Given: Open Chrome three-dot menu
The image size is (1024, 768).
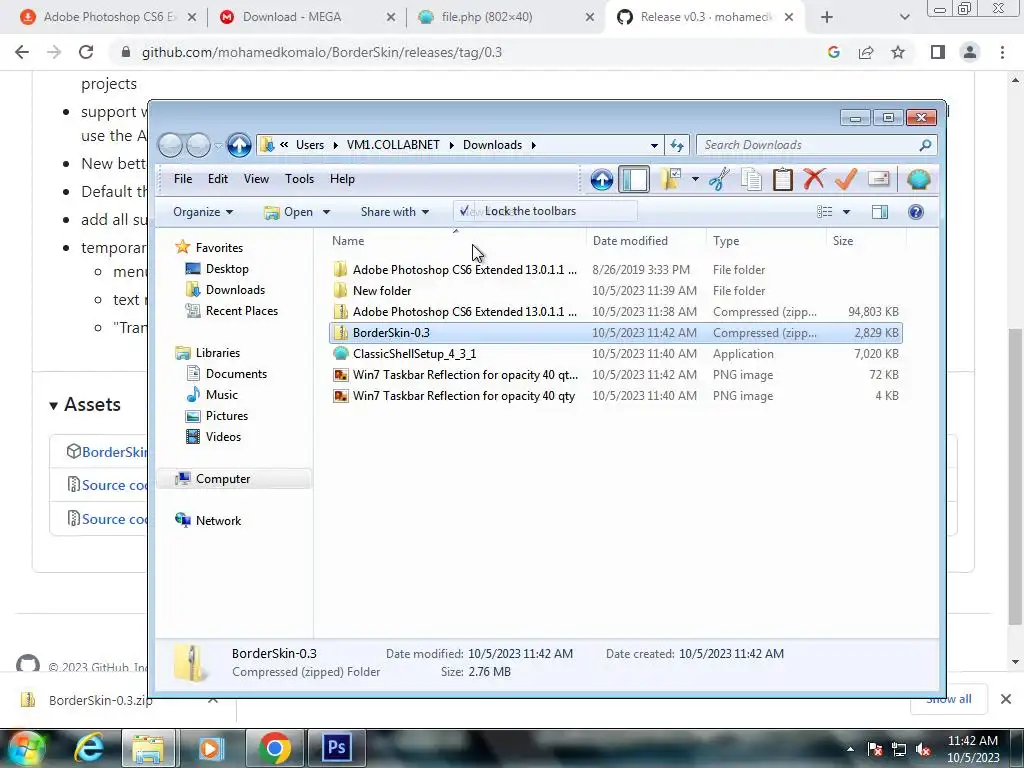Looking at the screenshot, I should (x=1002, y=52).
